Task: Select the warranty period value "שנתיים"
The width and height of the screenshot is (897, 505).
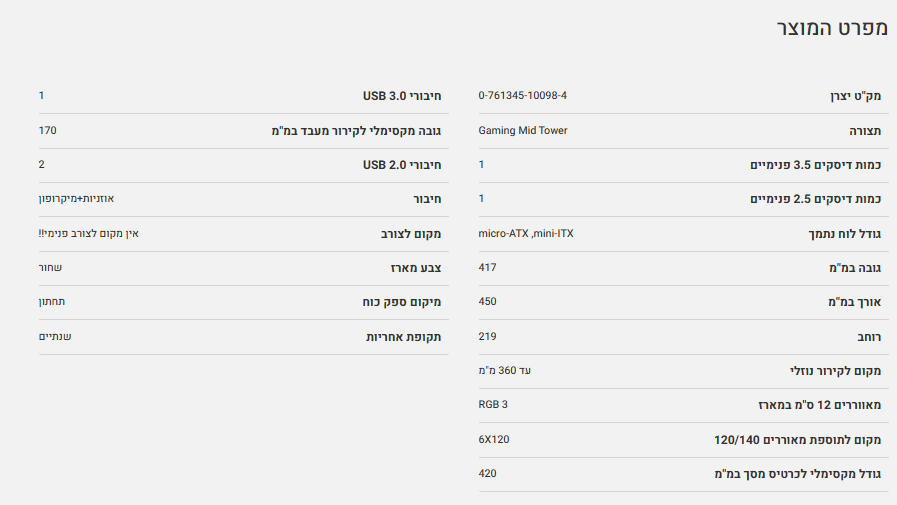Action: 55,336
